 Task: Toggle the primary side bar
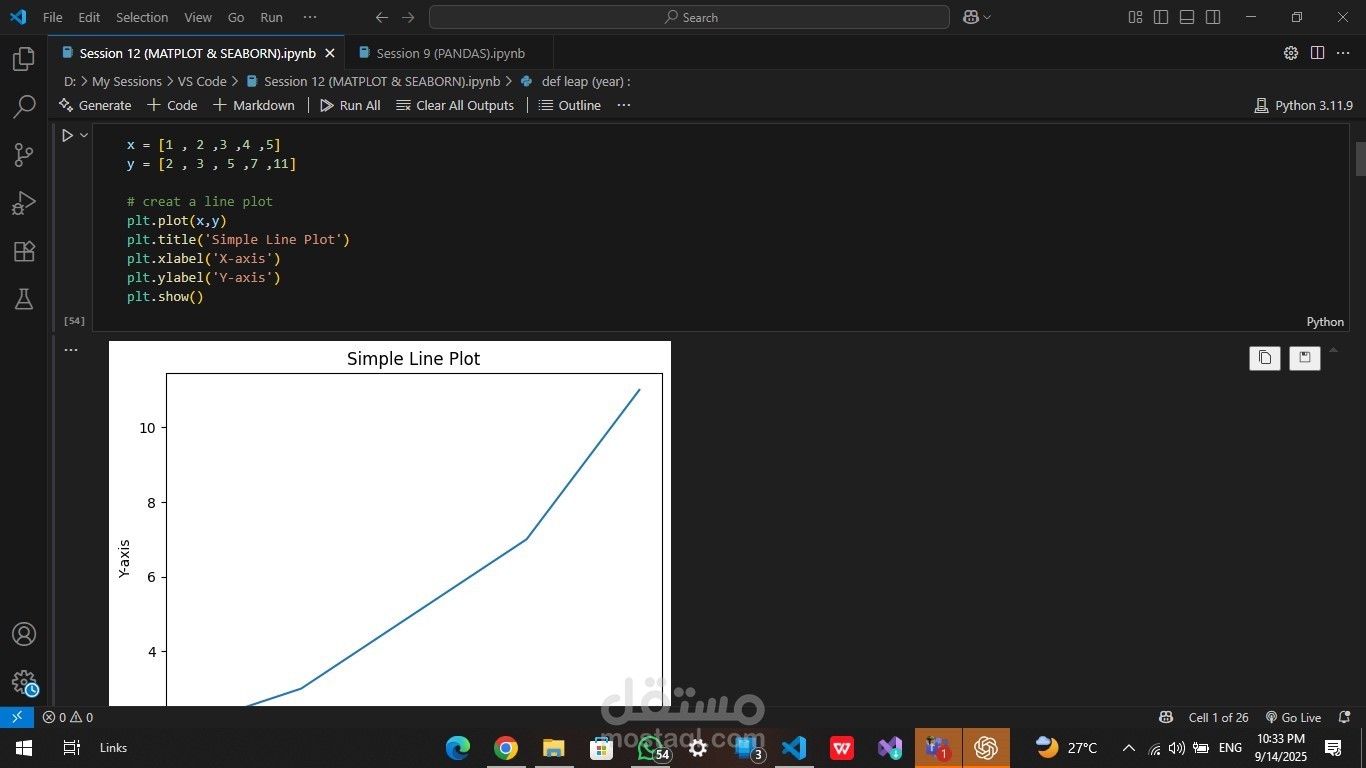pyautogui.click(x=1161, y=17)
